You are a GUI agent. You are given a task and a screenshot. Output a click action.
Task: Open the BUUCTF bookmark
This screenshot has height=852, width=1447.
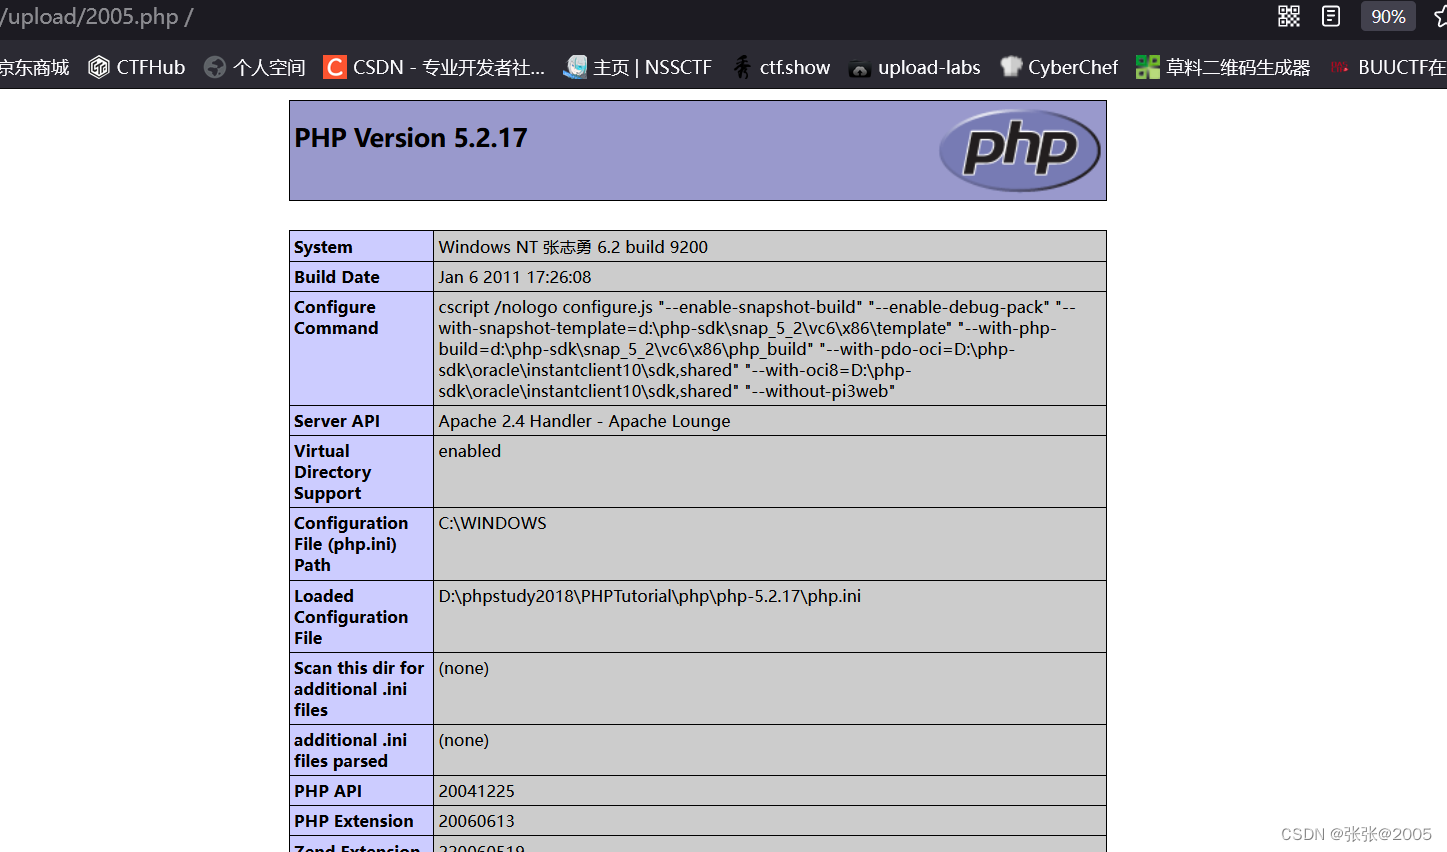pyautogui.click(x=1388, y=67)
